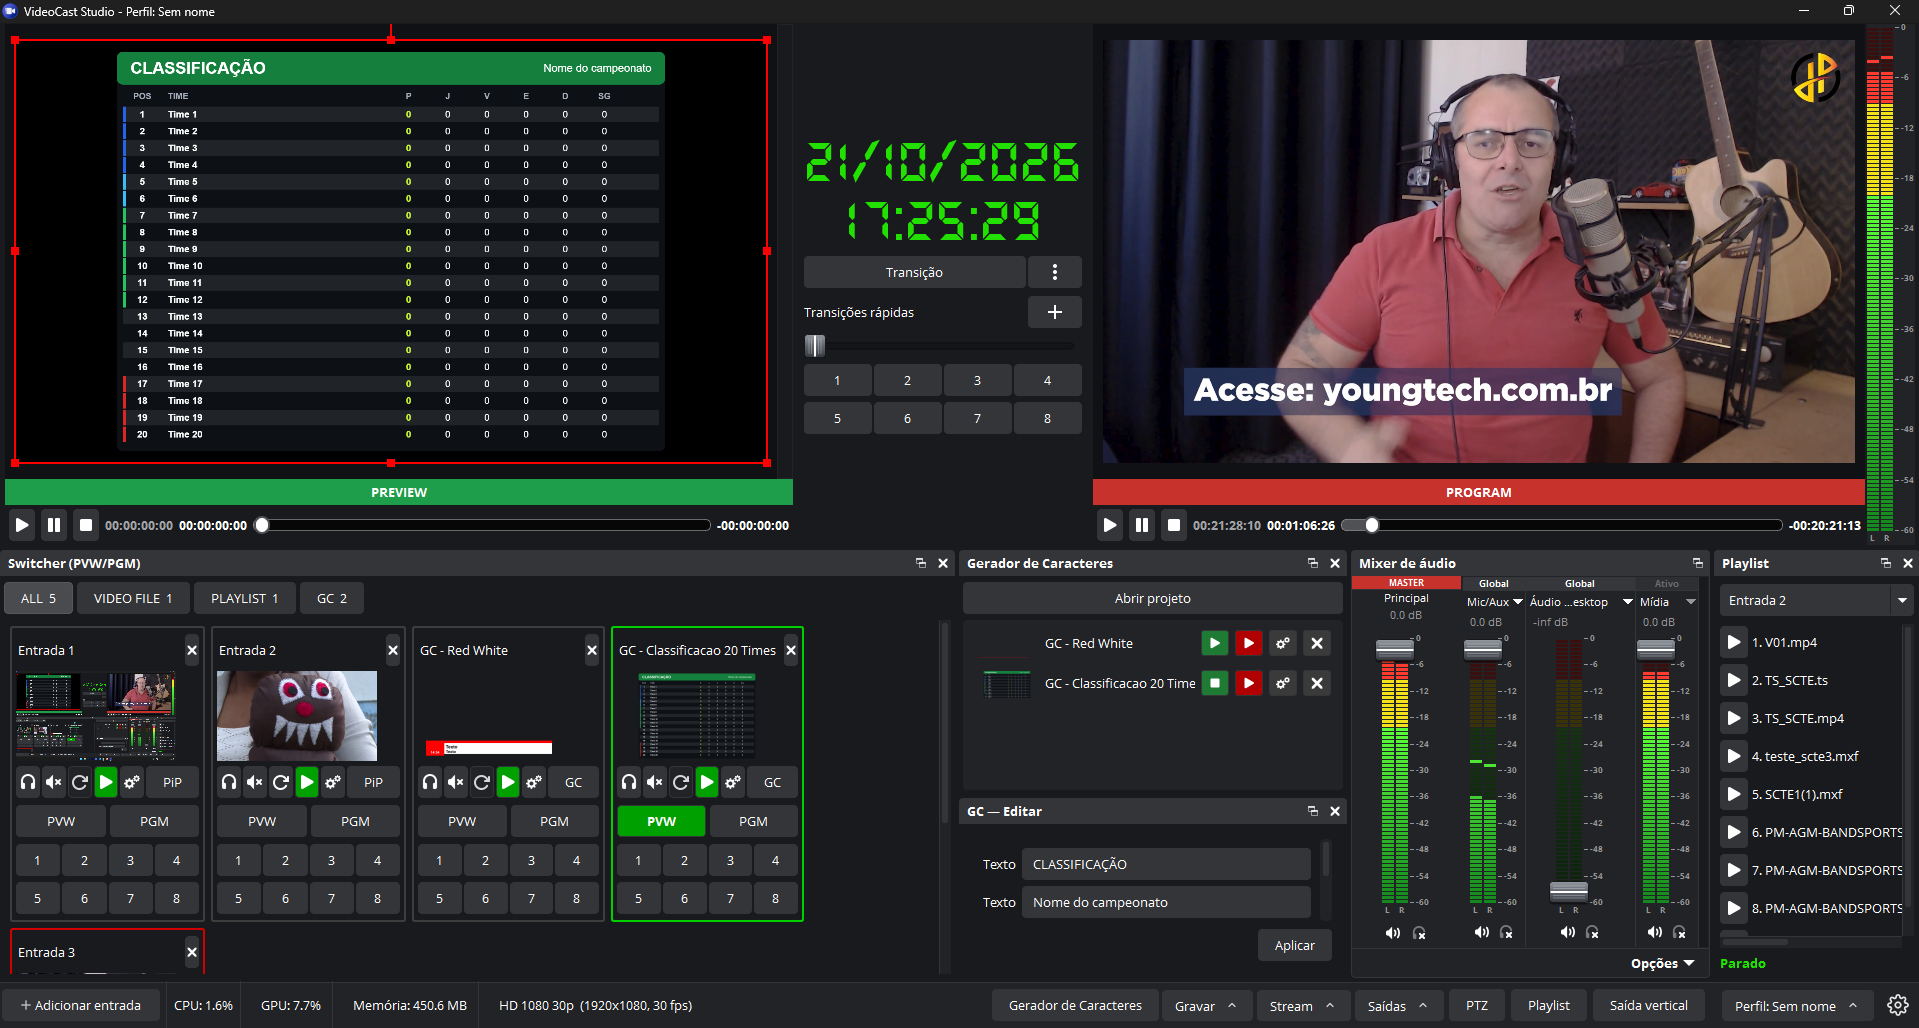
Task: Open settings gears of GC - Classificacao 20 Times
Action: pos(733,782)
